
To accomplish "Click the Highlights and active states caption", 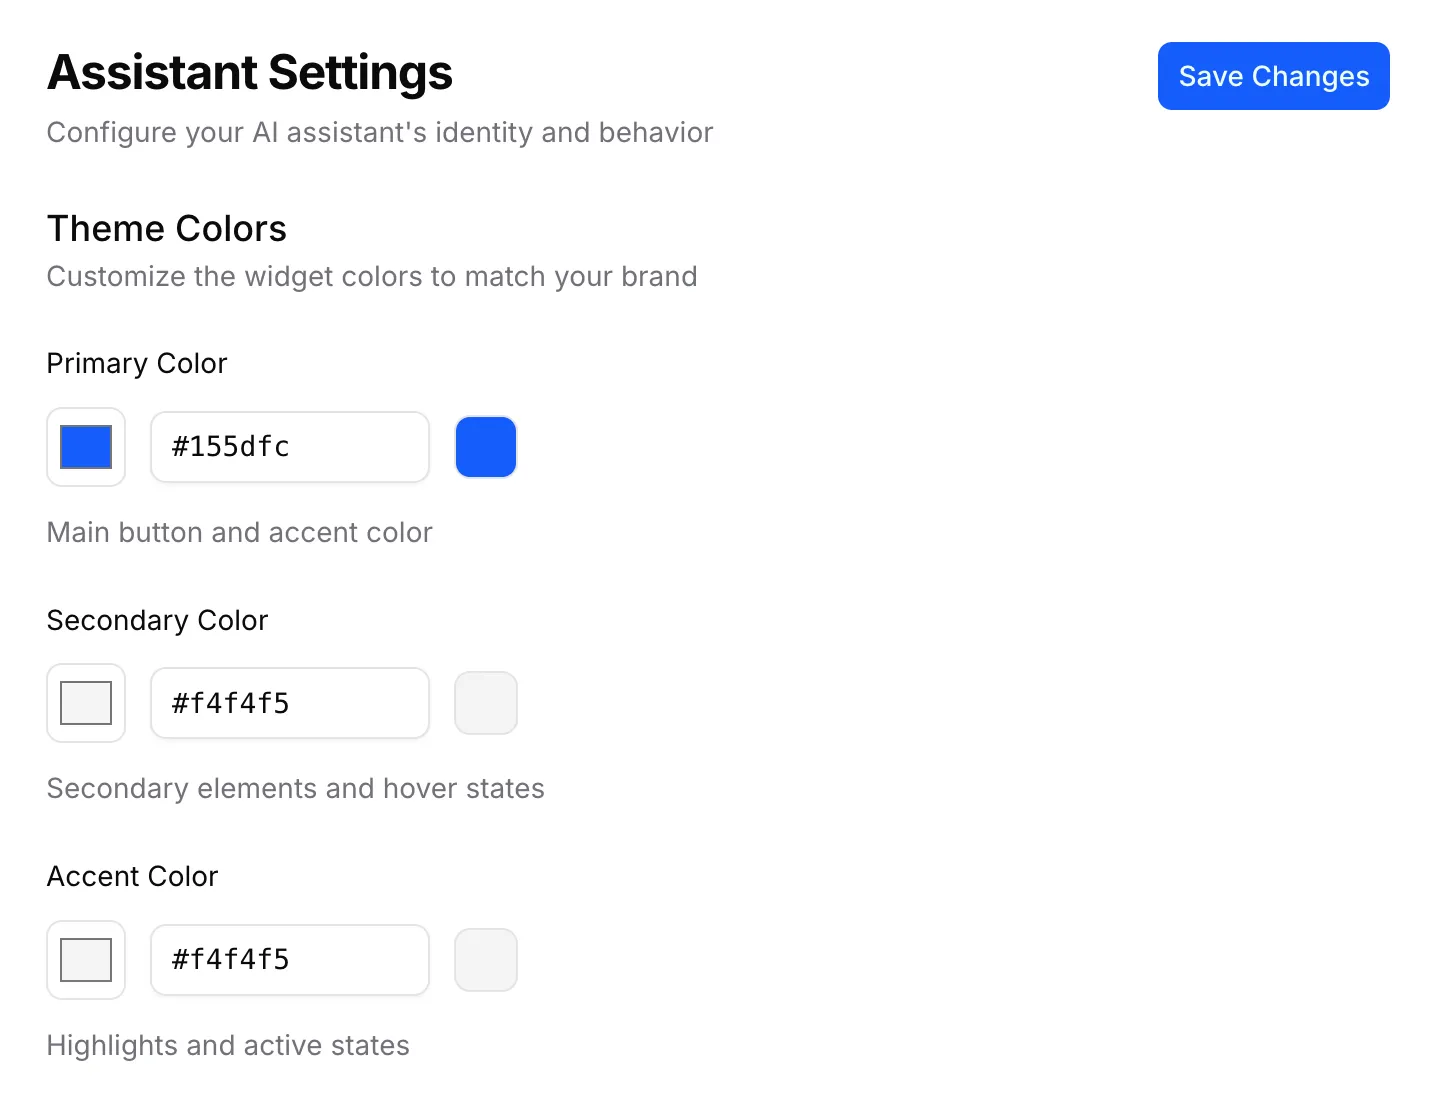I will [227, 1045].
